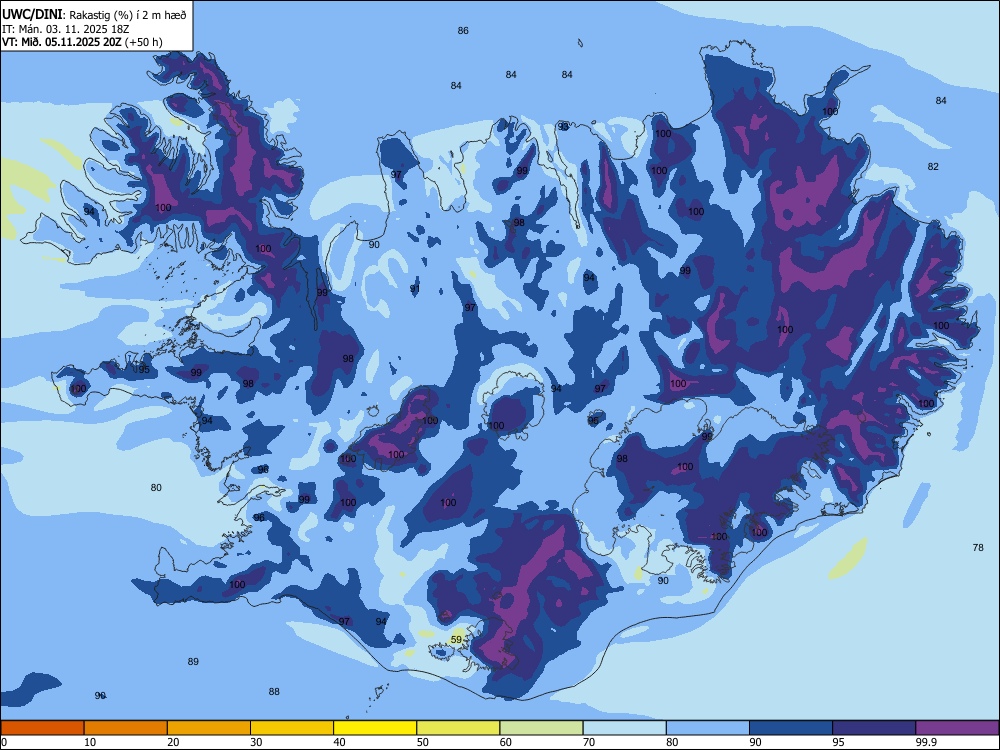1000x750 pixels.
Task: Click the '95' value on the western peninsula
Action: 144,369
